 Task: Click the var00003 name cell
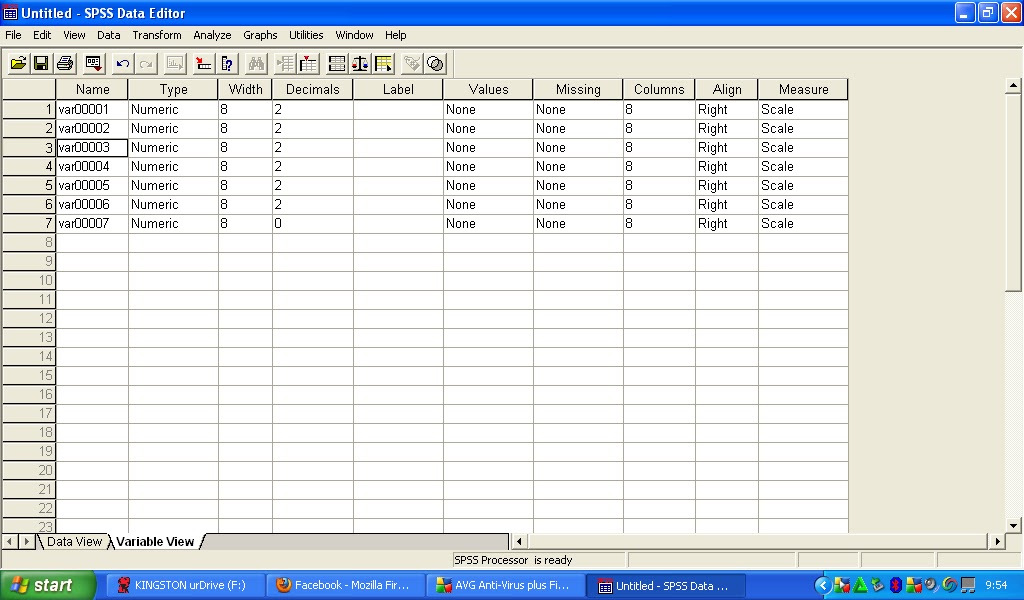click(x=92, y=148)
